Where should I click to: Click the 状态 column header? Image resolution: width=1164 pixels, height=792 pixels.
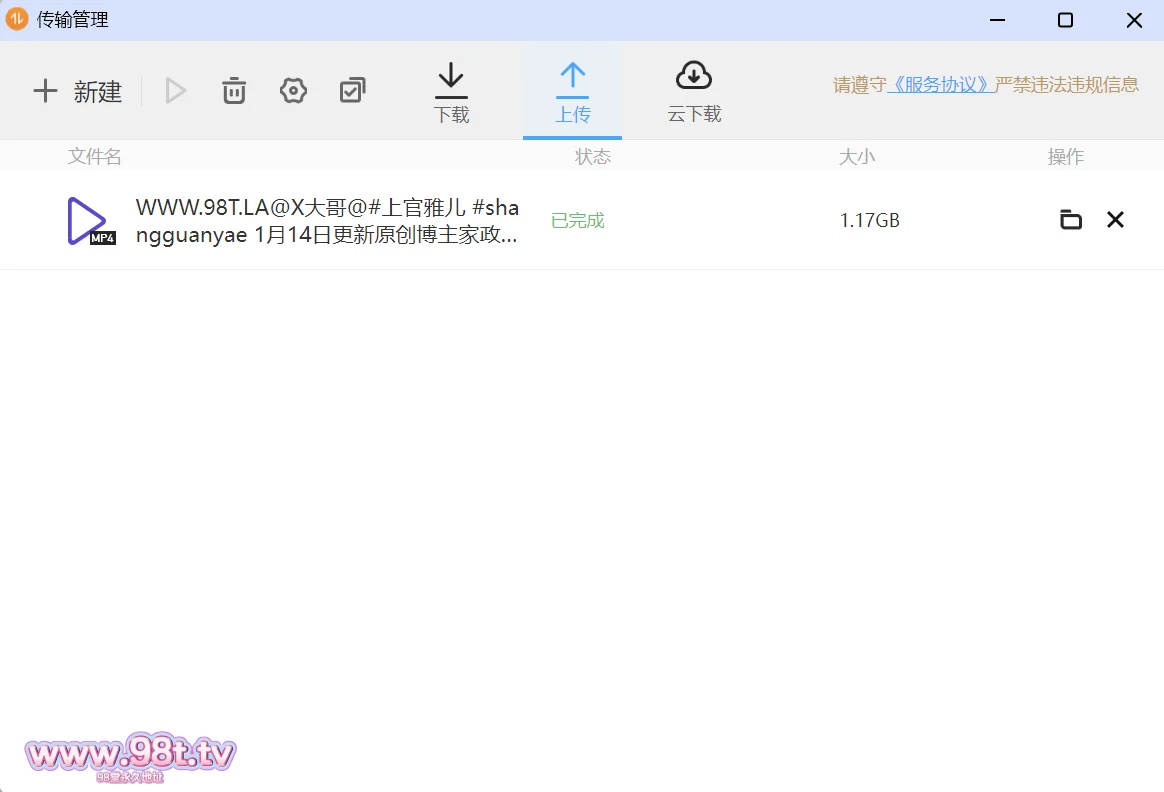click(592, 157)
